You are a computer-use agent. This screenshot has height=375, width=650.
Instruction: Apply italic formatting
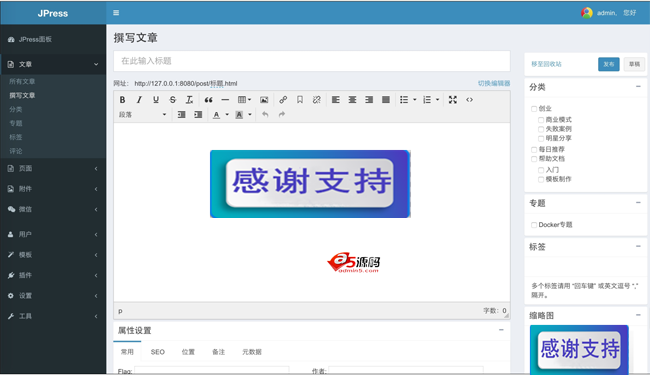click(139, 100)
